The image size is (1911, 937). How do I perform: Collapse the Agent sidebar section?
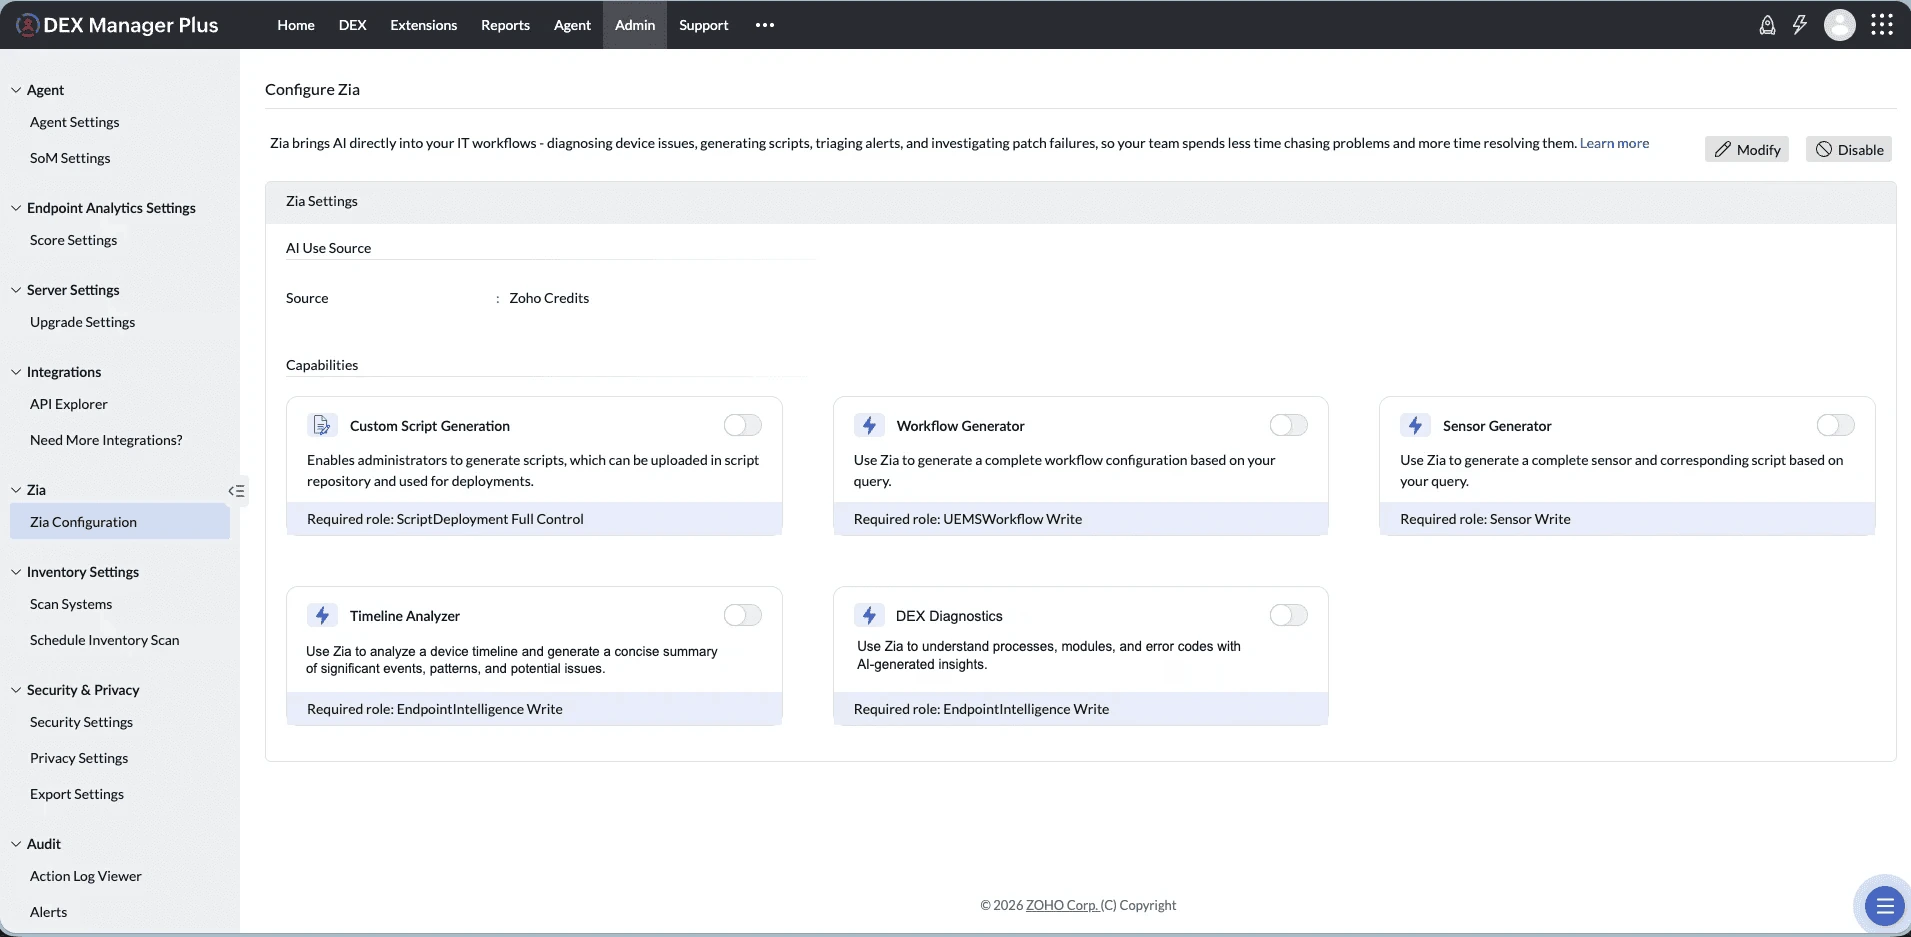(x=16, y=90)
